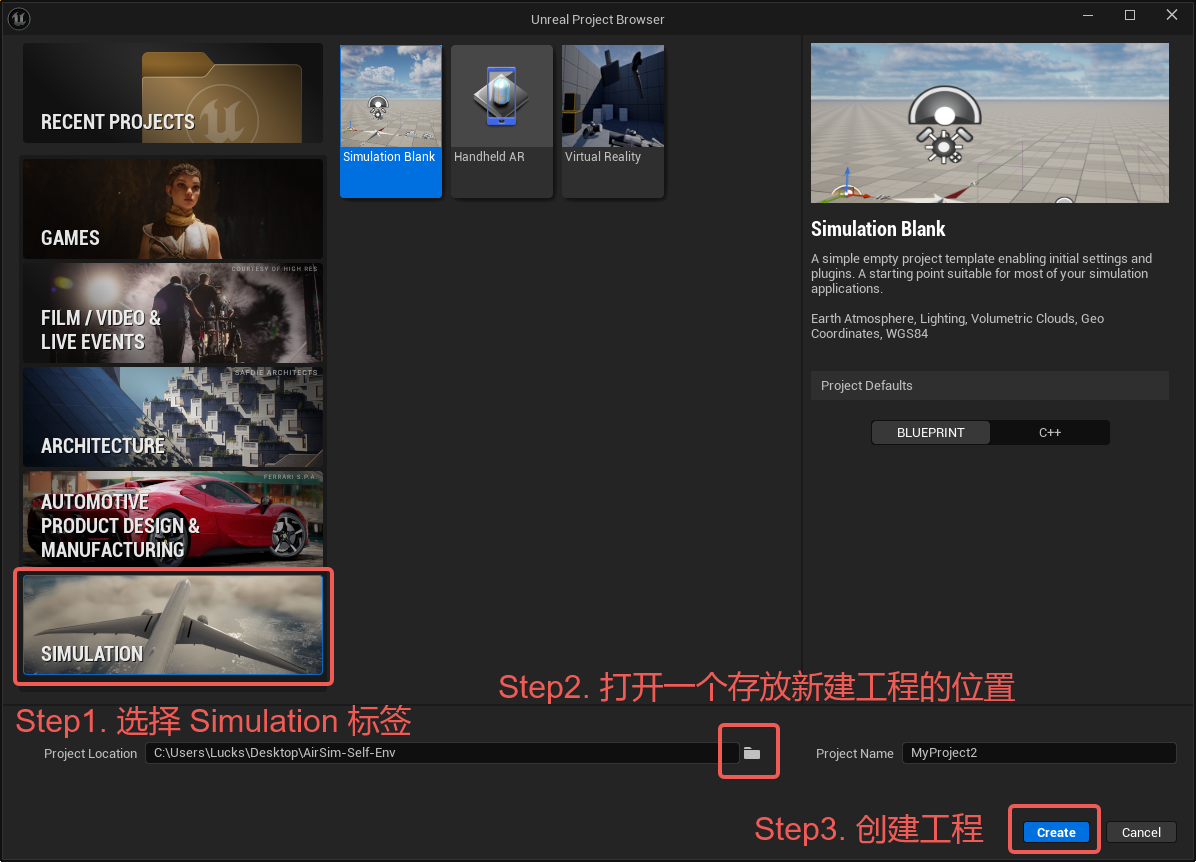Viewport: 1196px width, 862px height.
Task: Click the Project Location path field
Action: pos(442,753)
